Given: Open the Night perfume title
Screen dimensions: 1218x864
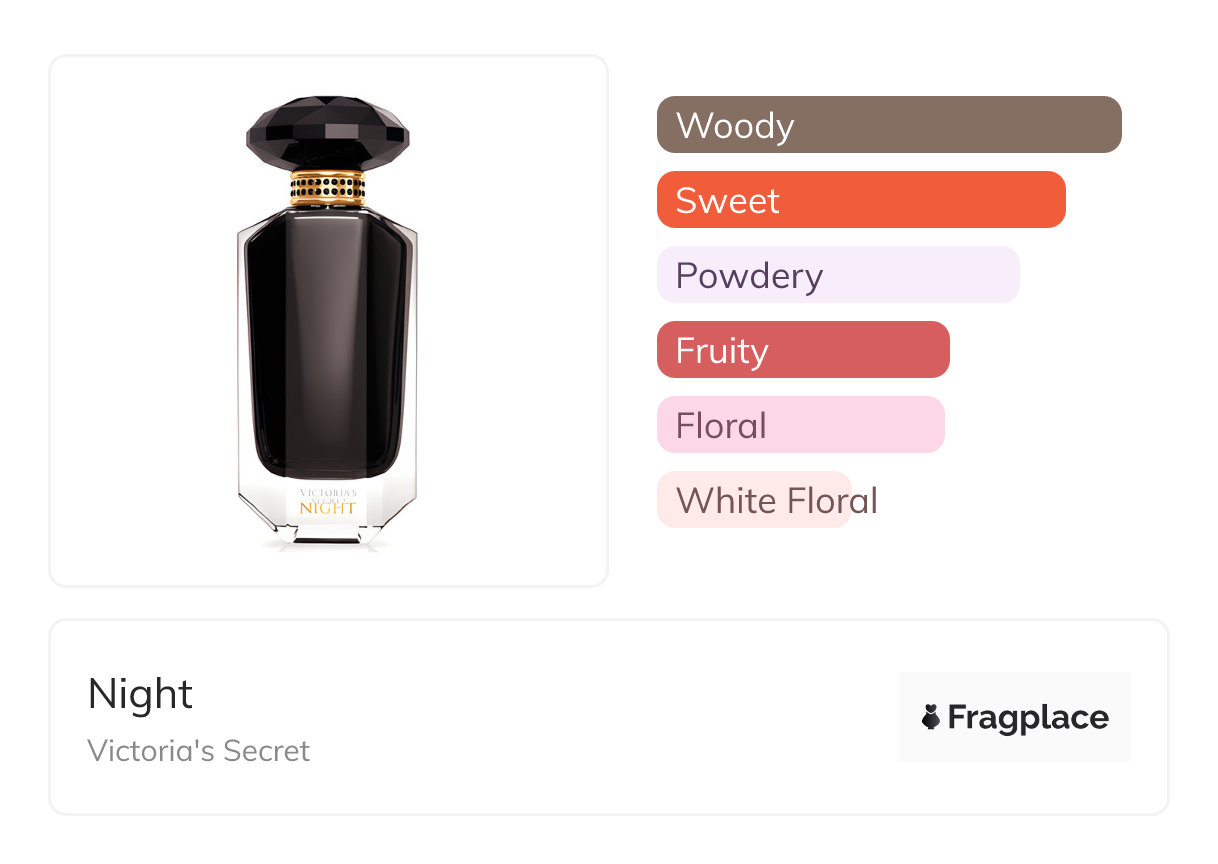Looking at the screenshot, I should [x=140, y=694].
